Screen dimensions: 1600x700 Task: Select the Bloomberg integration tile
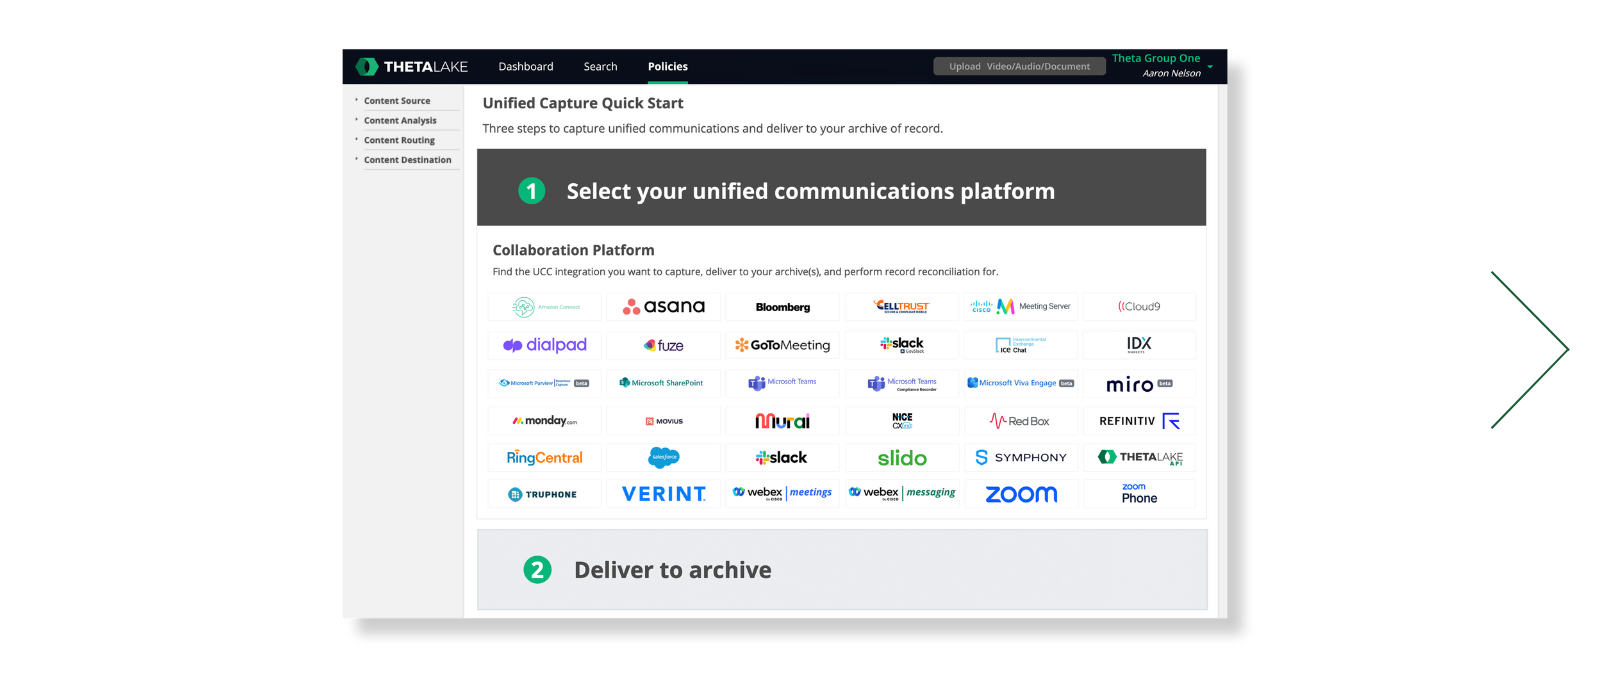[x=783, y=307]
